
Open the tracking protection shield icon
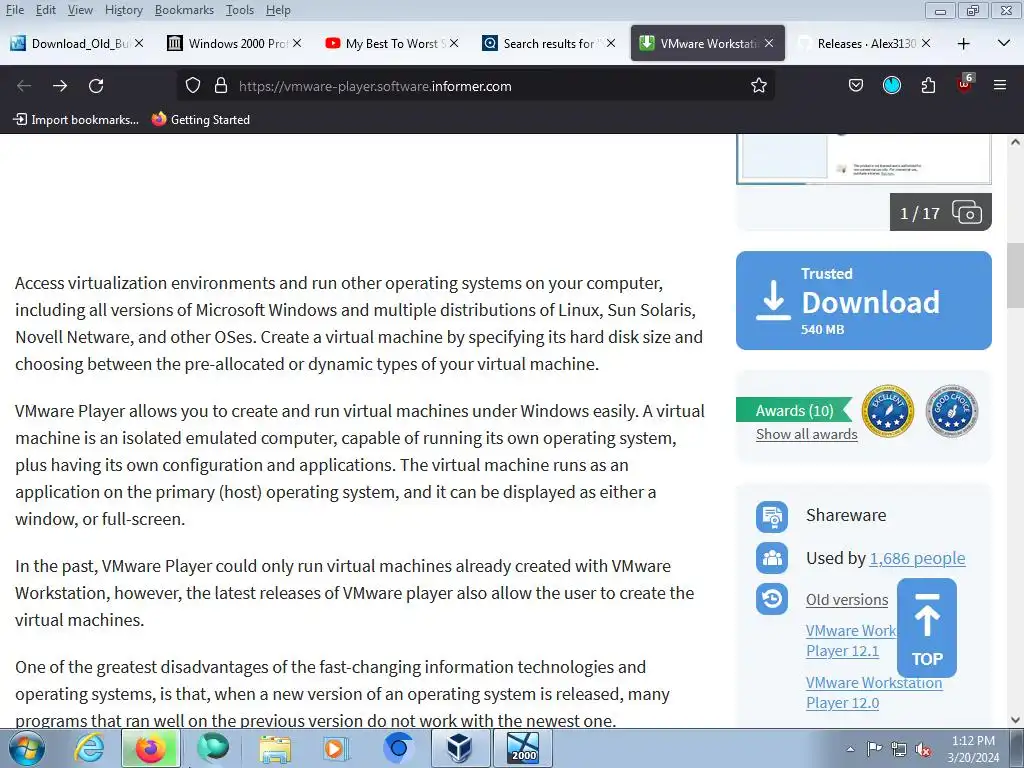click(193, 86)
